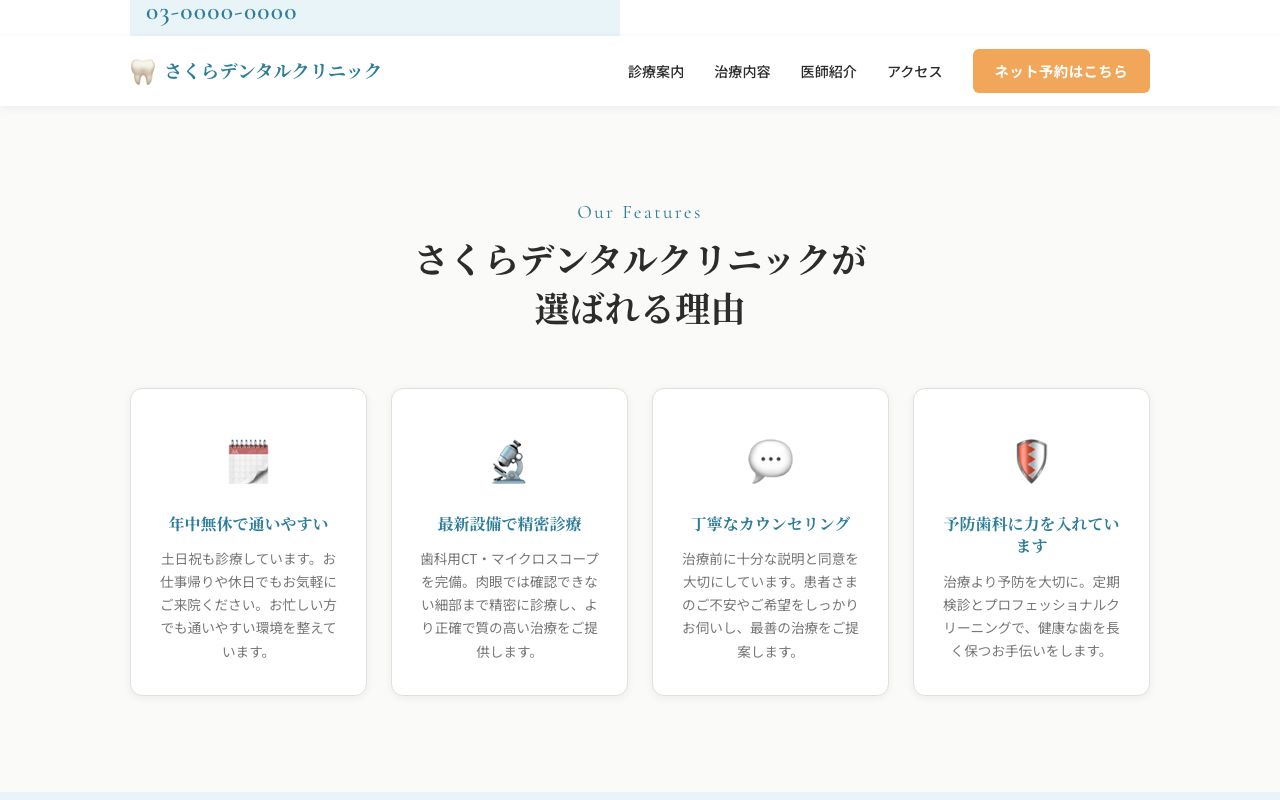Navigate to アクセス from the header
1280x800 pixels.
tap(914, 71)
